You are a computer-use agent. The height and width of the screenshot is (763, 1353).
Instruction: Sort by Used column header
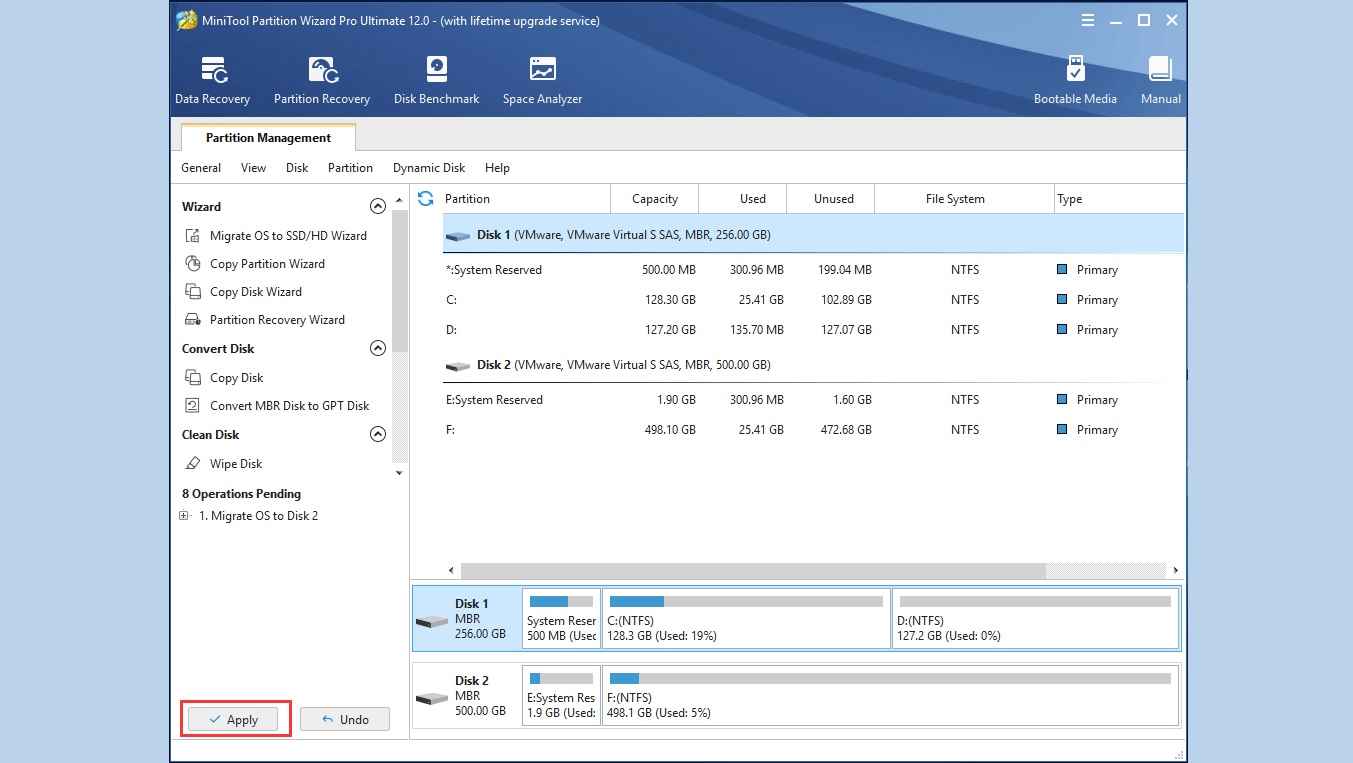743,199
